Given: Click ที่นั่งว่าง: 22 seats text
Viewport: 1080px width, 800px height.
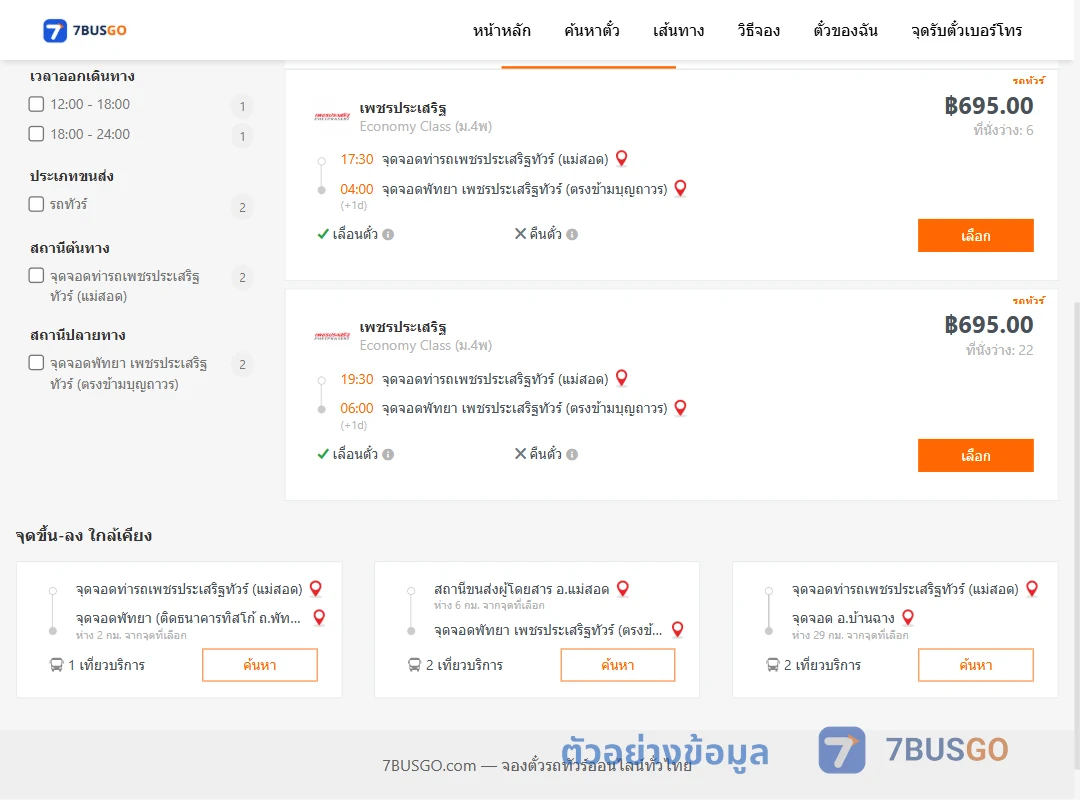Looking at the screenshot, I should coord(999,350).
